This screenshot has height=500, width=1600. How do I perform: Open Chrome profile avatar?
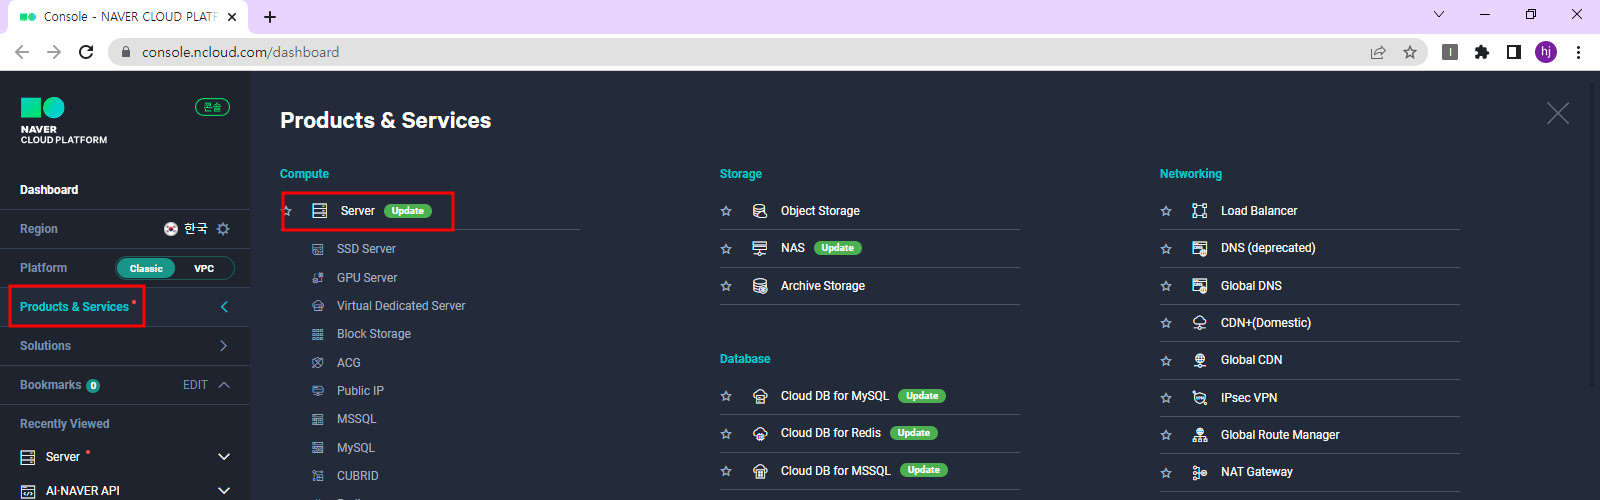[x=1546, y=52]
